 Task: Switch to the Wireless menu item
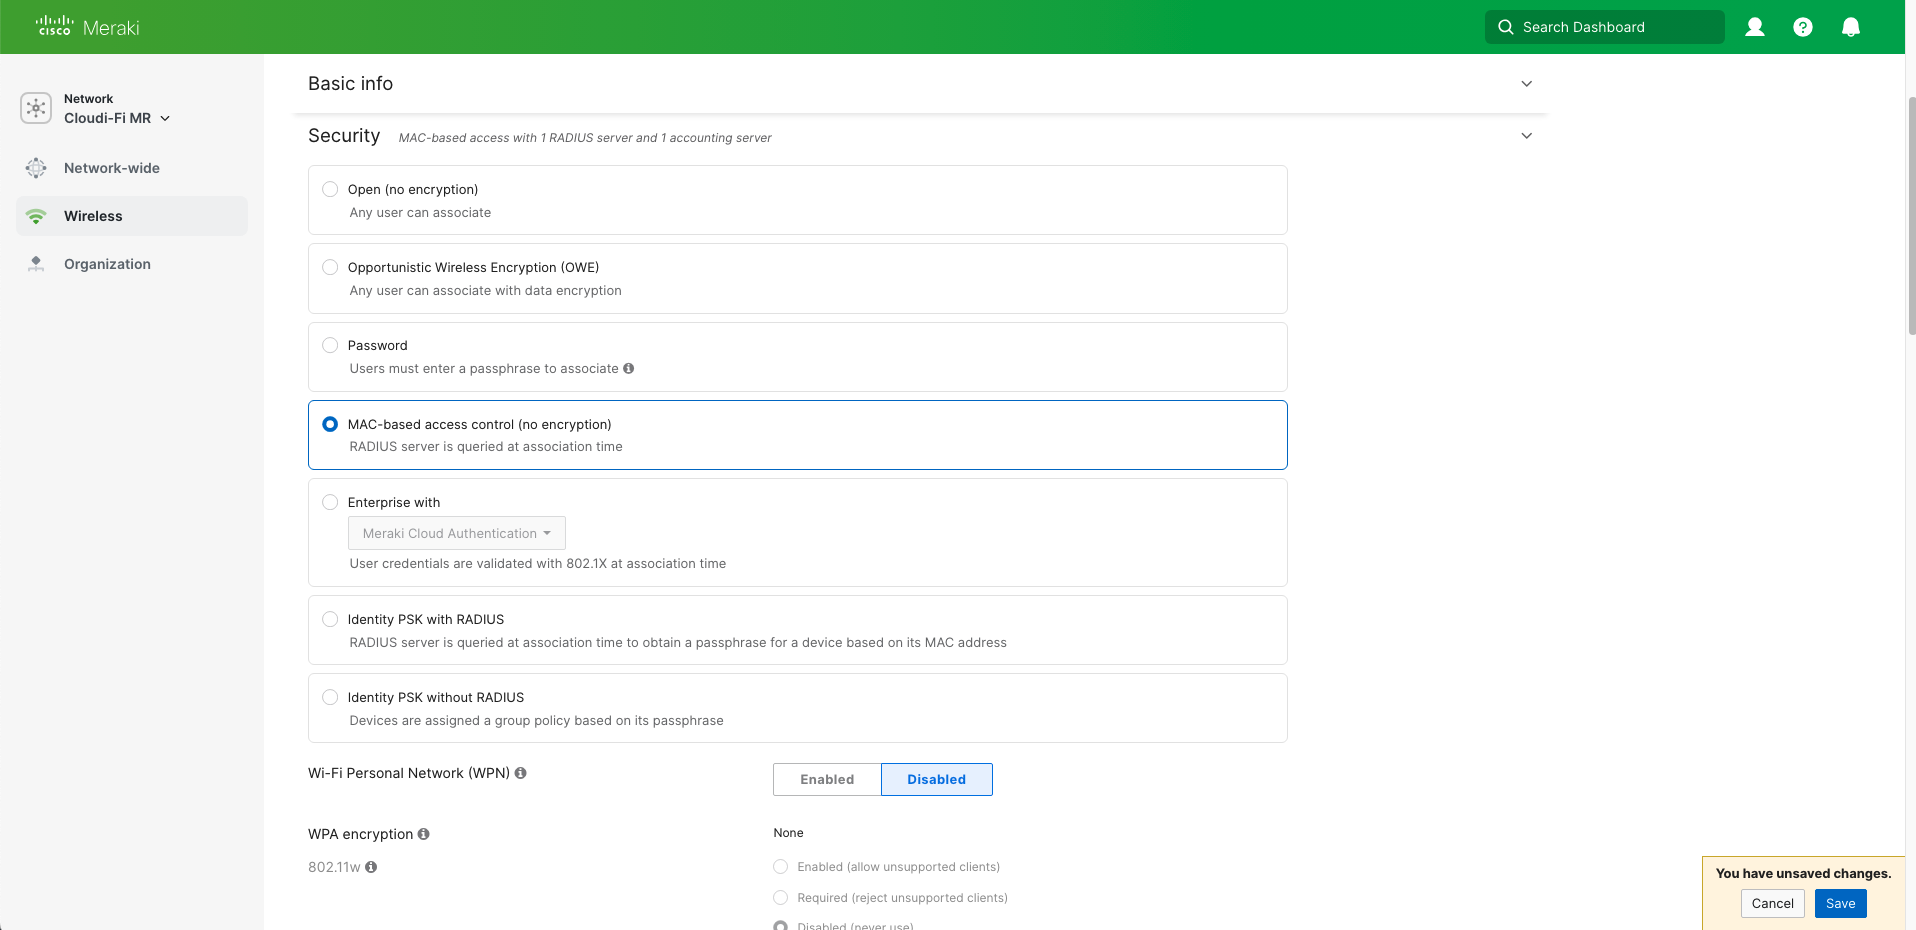click(x=93, y=216)
